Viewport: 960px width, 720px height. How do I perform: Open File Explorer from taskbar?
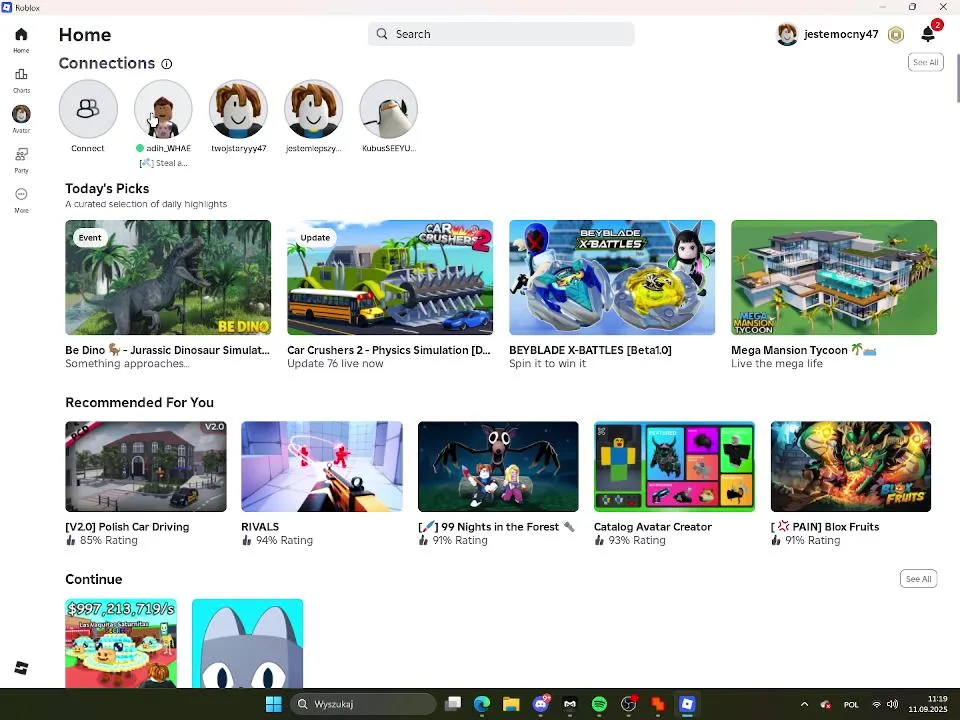511,704
